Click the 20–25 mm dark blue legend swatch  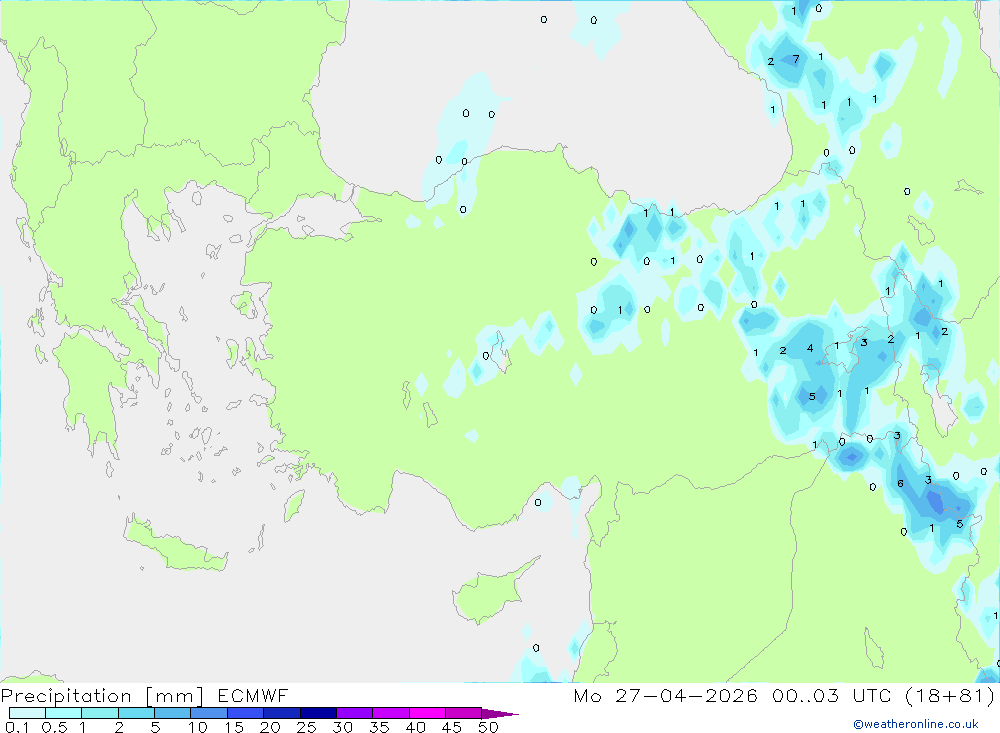coord(281,713)
